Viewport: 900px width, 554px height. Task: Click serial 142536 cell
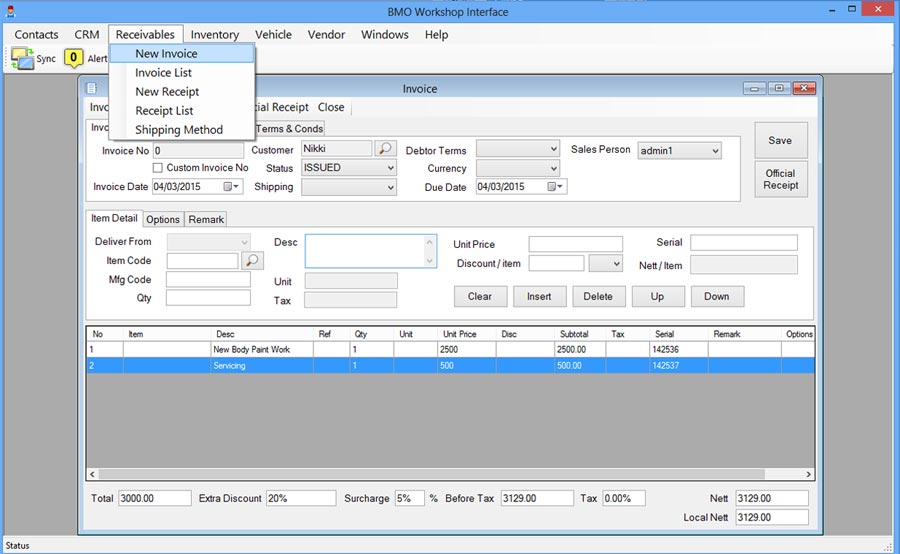click(x=678, y=349)
